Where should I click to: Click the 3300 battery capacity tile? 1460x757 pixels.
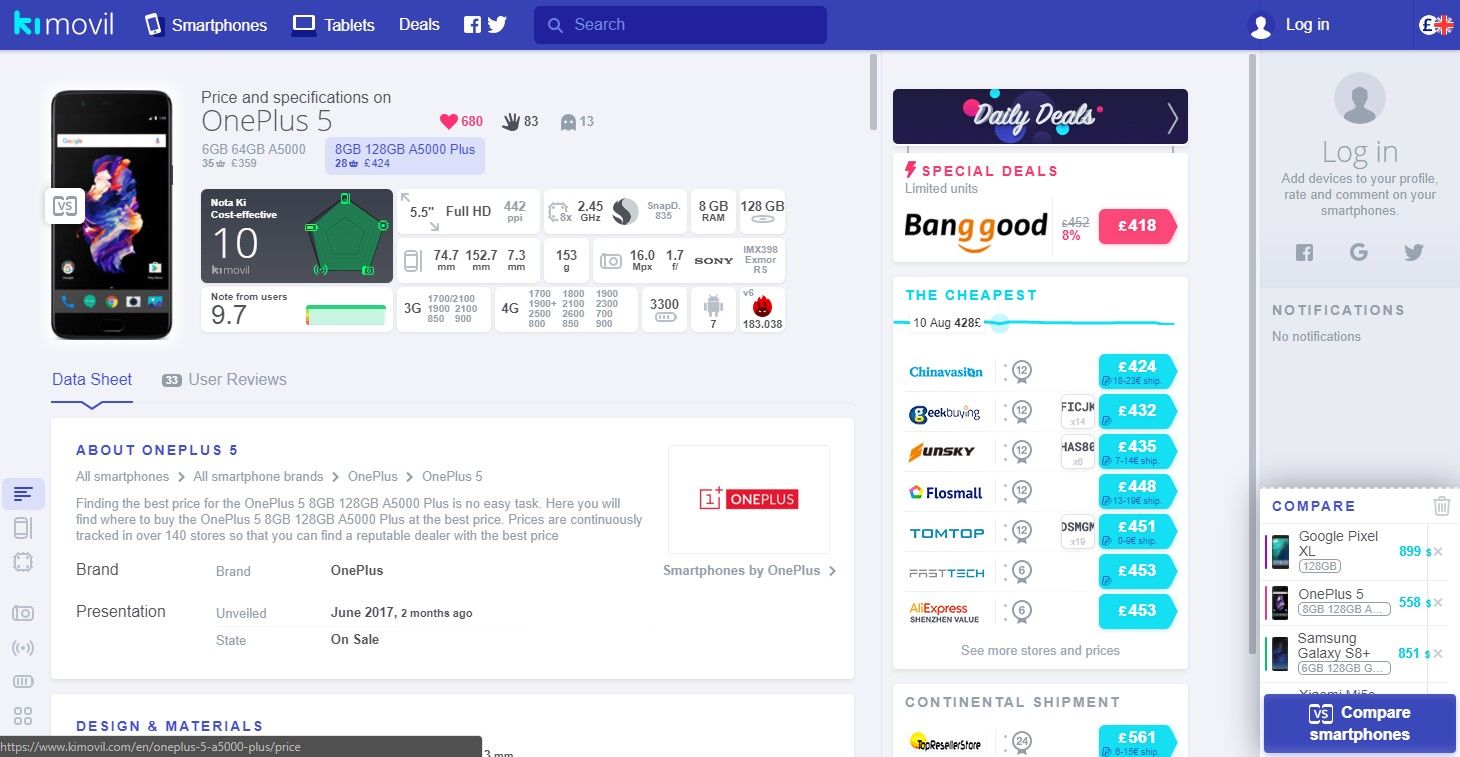pyautogui.click(x=664, y=310)
